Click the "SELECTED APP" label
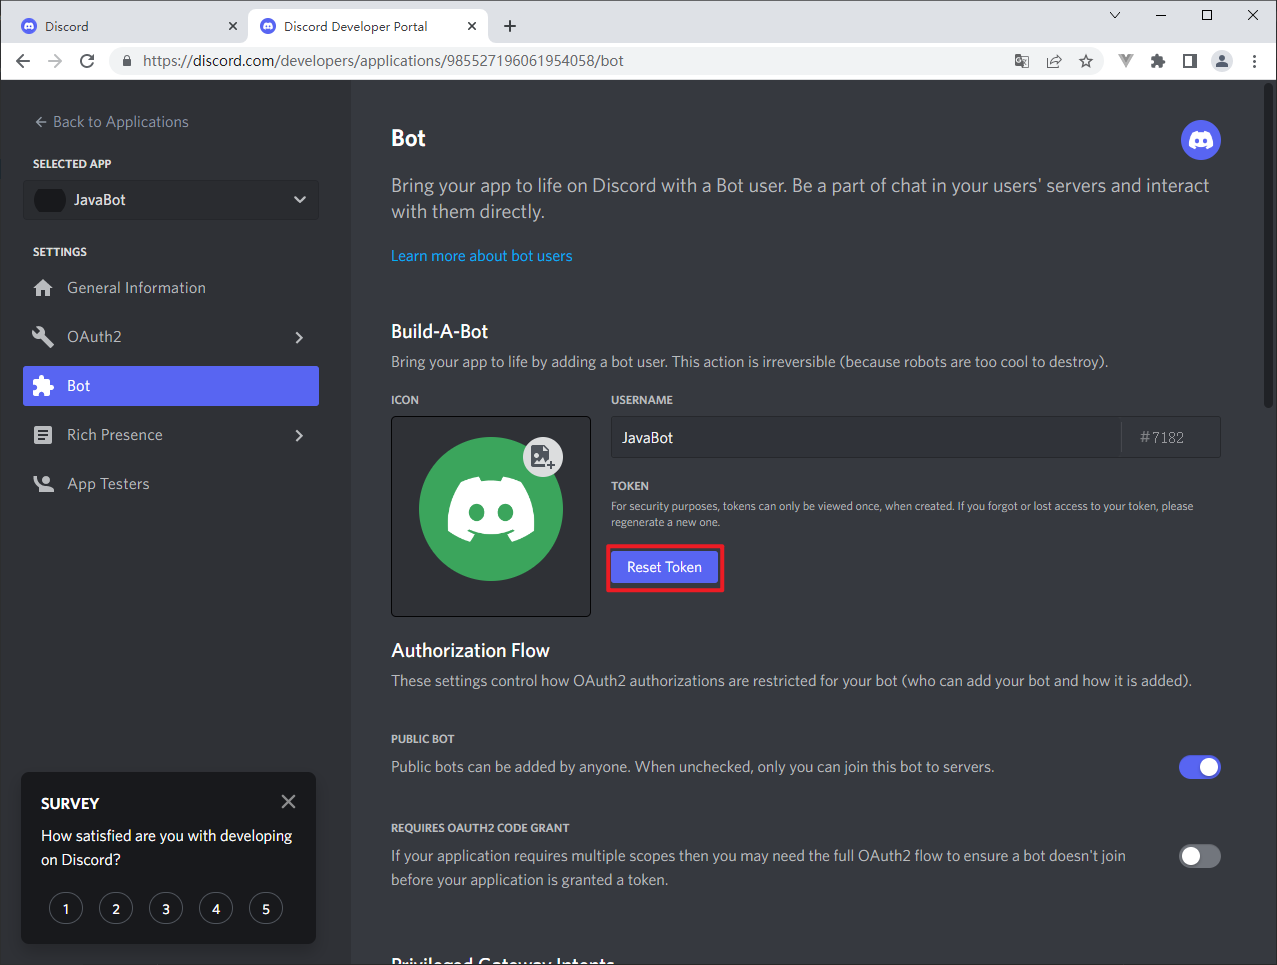 coord(72,164)
